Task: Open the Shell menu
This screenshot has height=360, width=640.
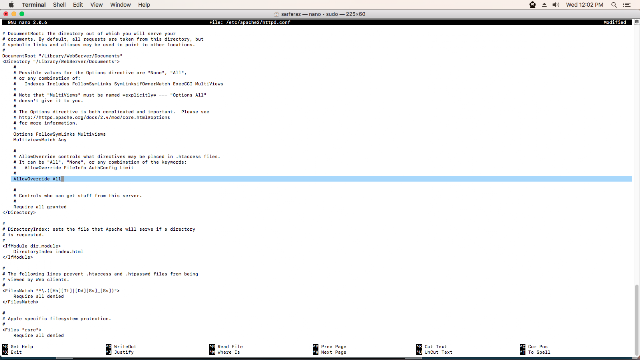Action: pos(59,5)
